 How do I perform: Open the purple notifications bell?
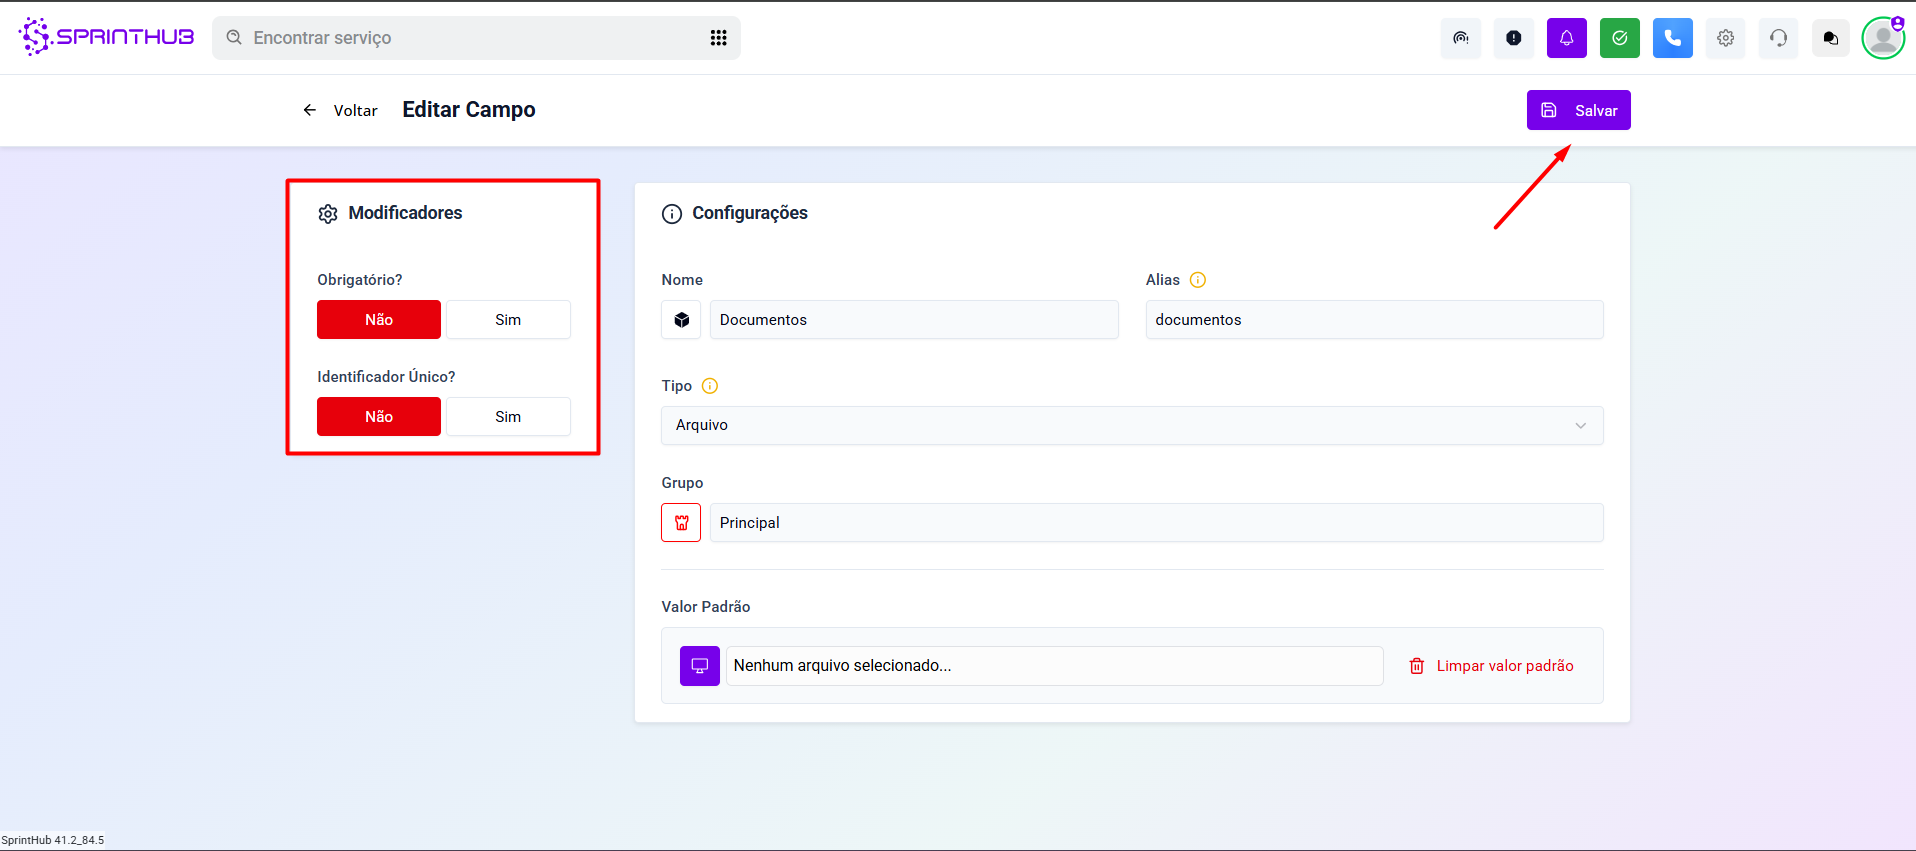(1566, 38)
